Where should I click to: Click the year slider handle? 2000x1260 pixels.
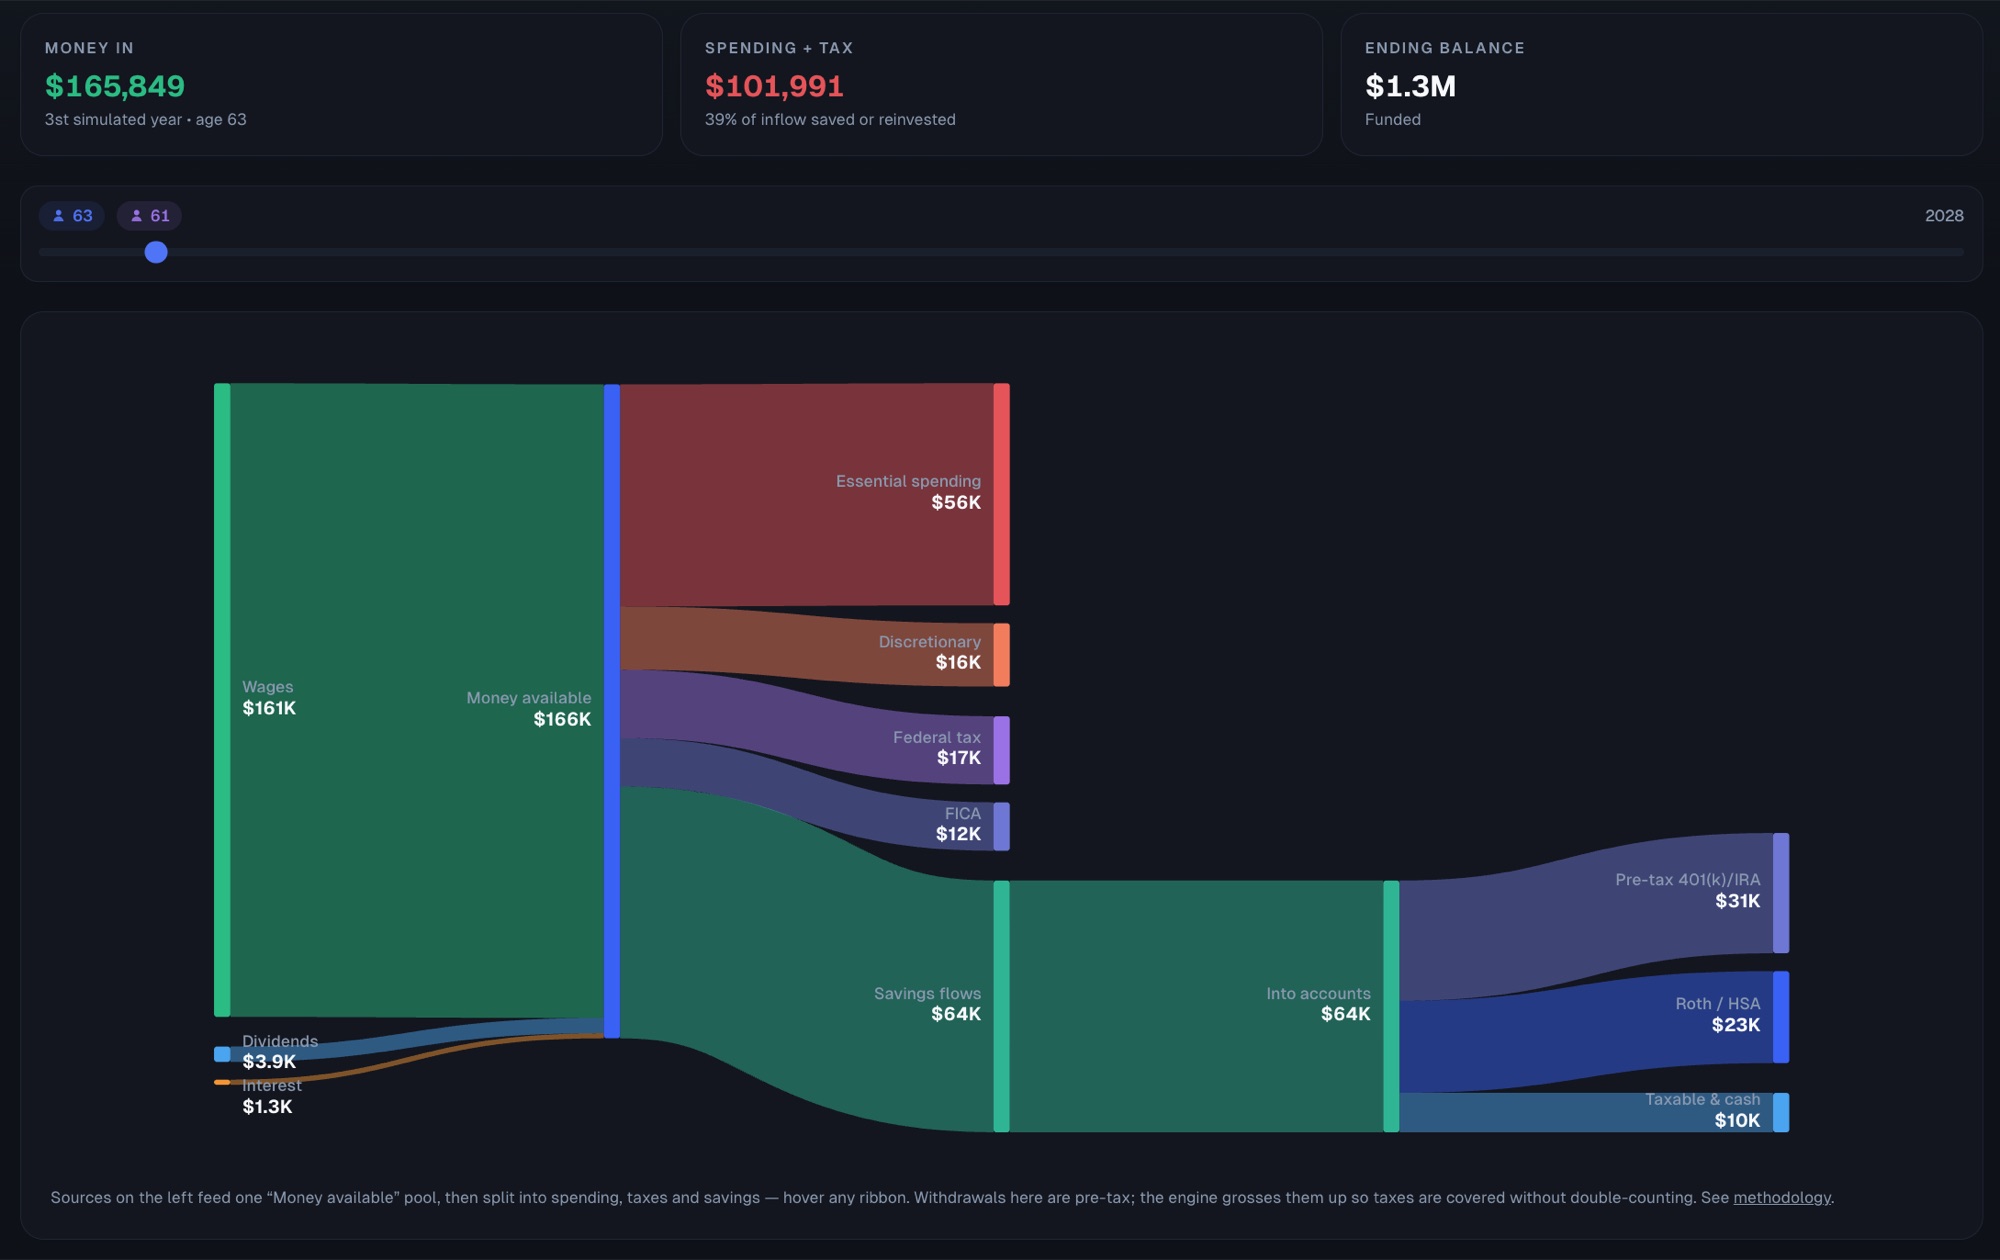[156, 252]
